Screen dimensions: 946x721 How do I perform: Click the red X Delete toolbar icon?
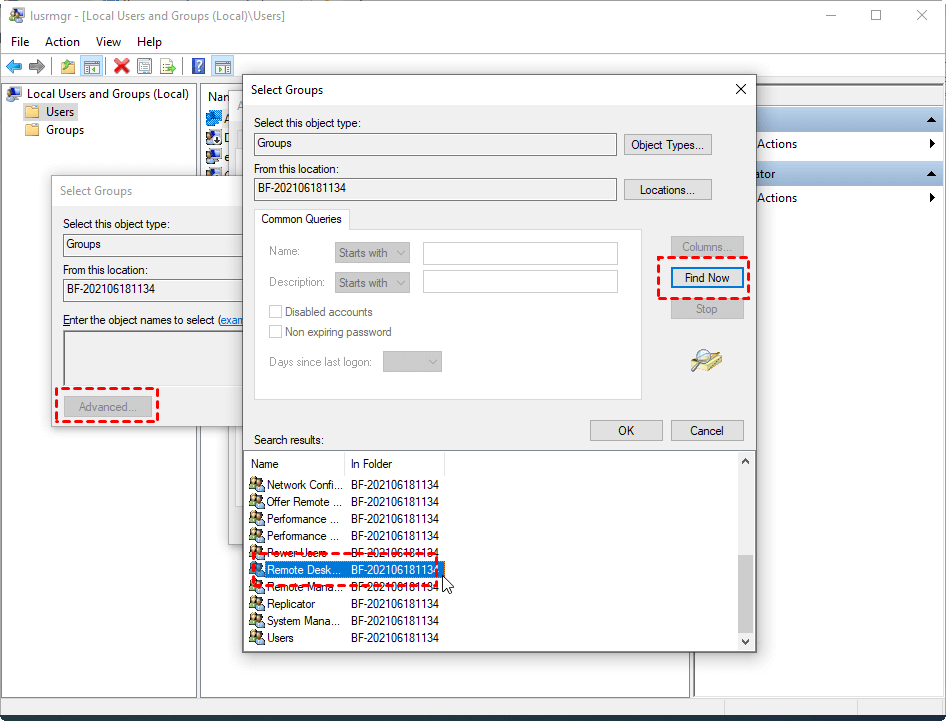121,67
